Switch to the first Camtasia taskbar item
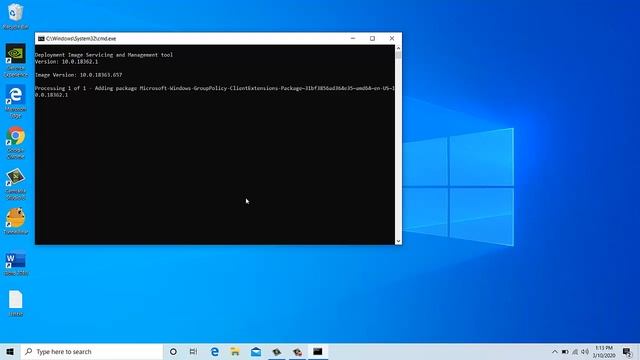Screen dimensions: 640x360 point(277,351)
